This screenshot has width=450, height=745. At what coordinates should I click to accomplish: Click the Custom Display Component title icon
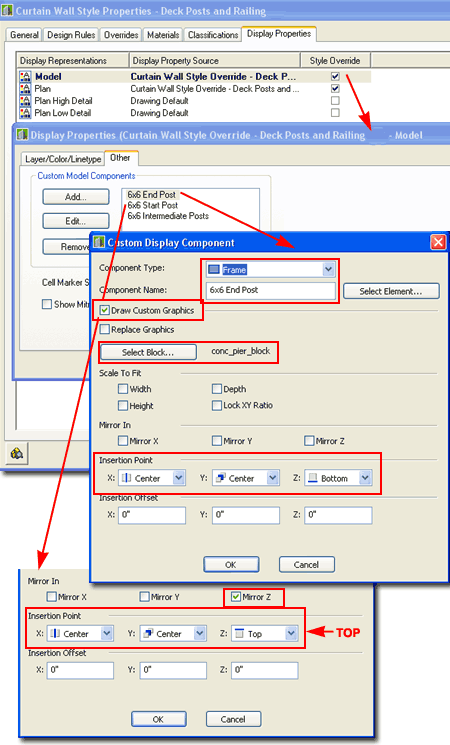99,242
